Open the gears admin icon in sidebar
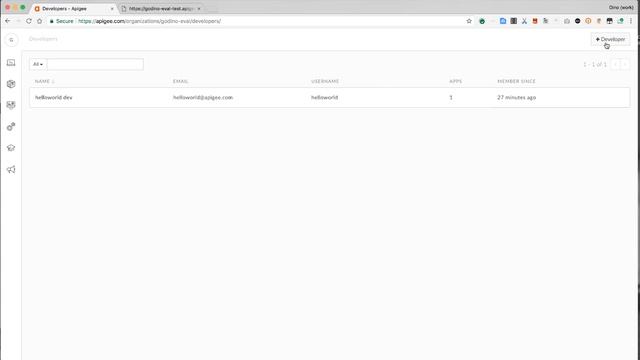The image size is (640, 360). (11, 127)
